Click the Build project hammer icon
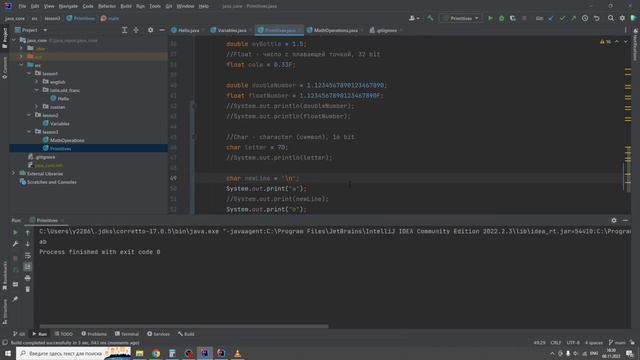 430,18
